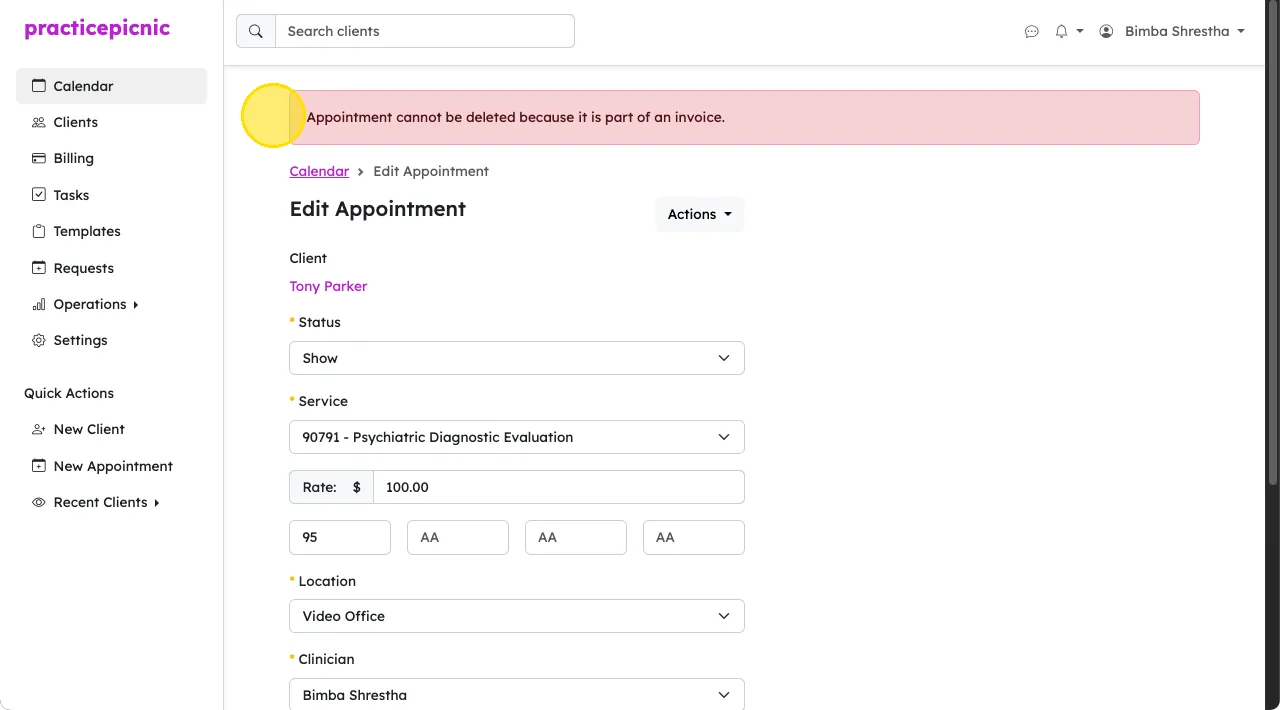The width and height of the screenshot is (1280, 710).
Task: Open the Location dropdown Video Office
Action: [x=517, y=616]
